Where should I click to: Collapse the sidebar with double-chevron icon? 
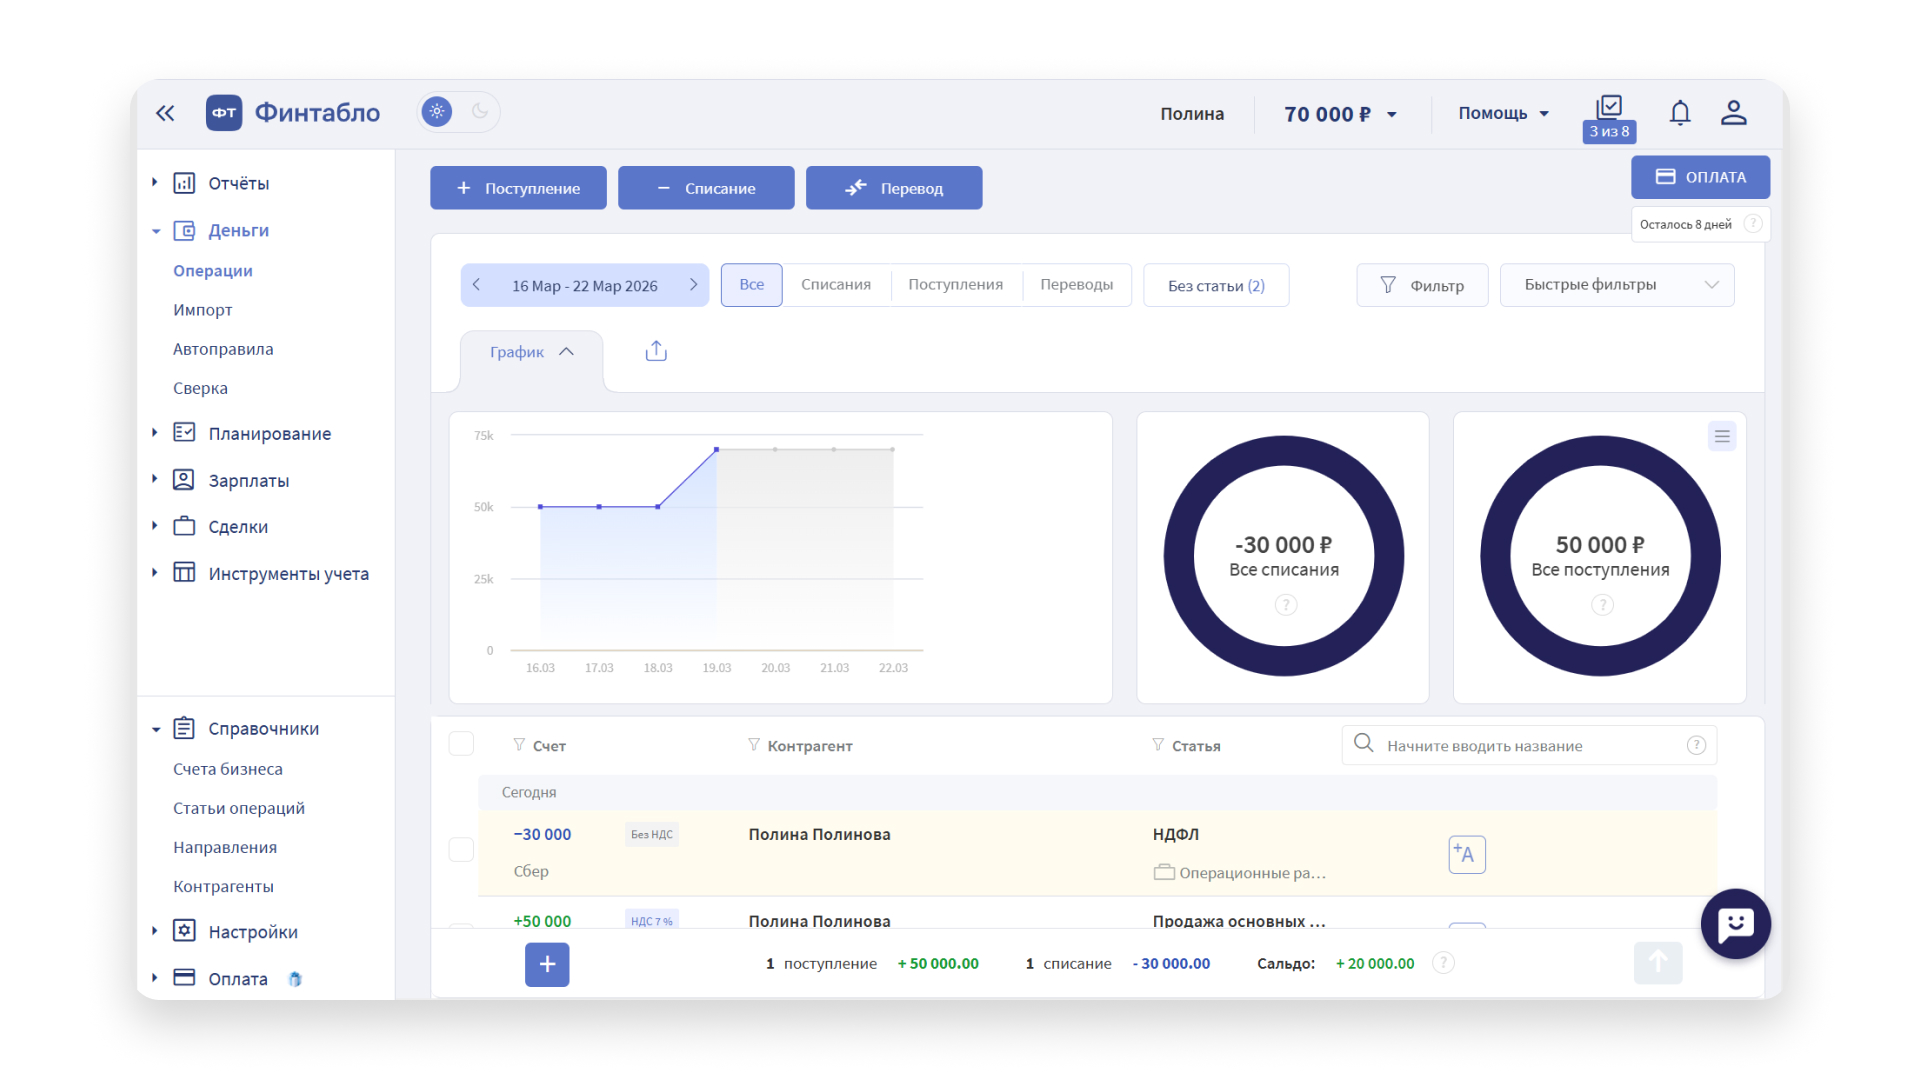[x=165, y=113]
